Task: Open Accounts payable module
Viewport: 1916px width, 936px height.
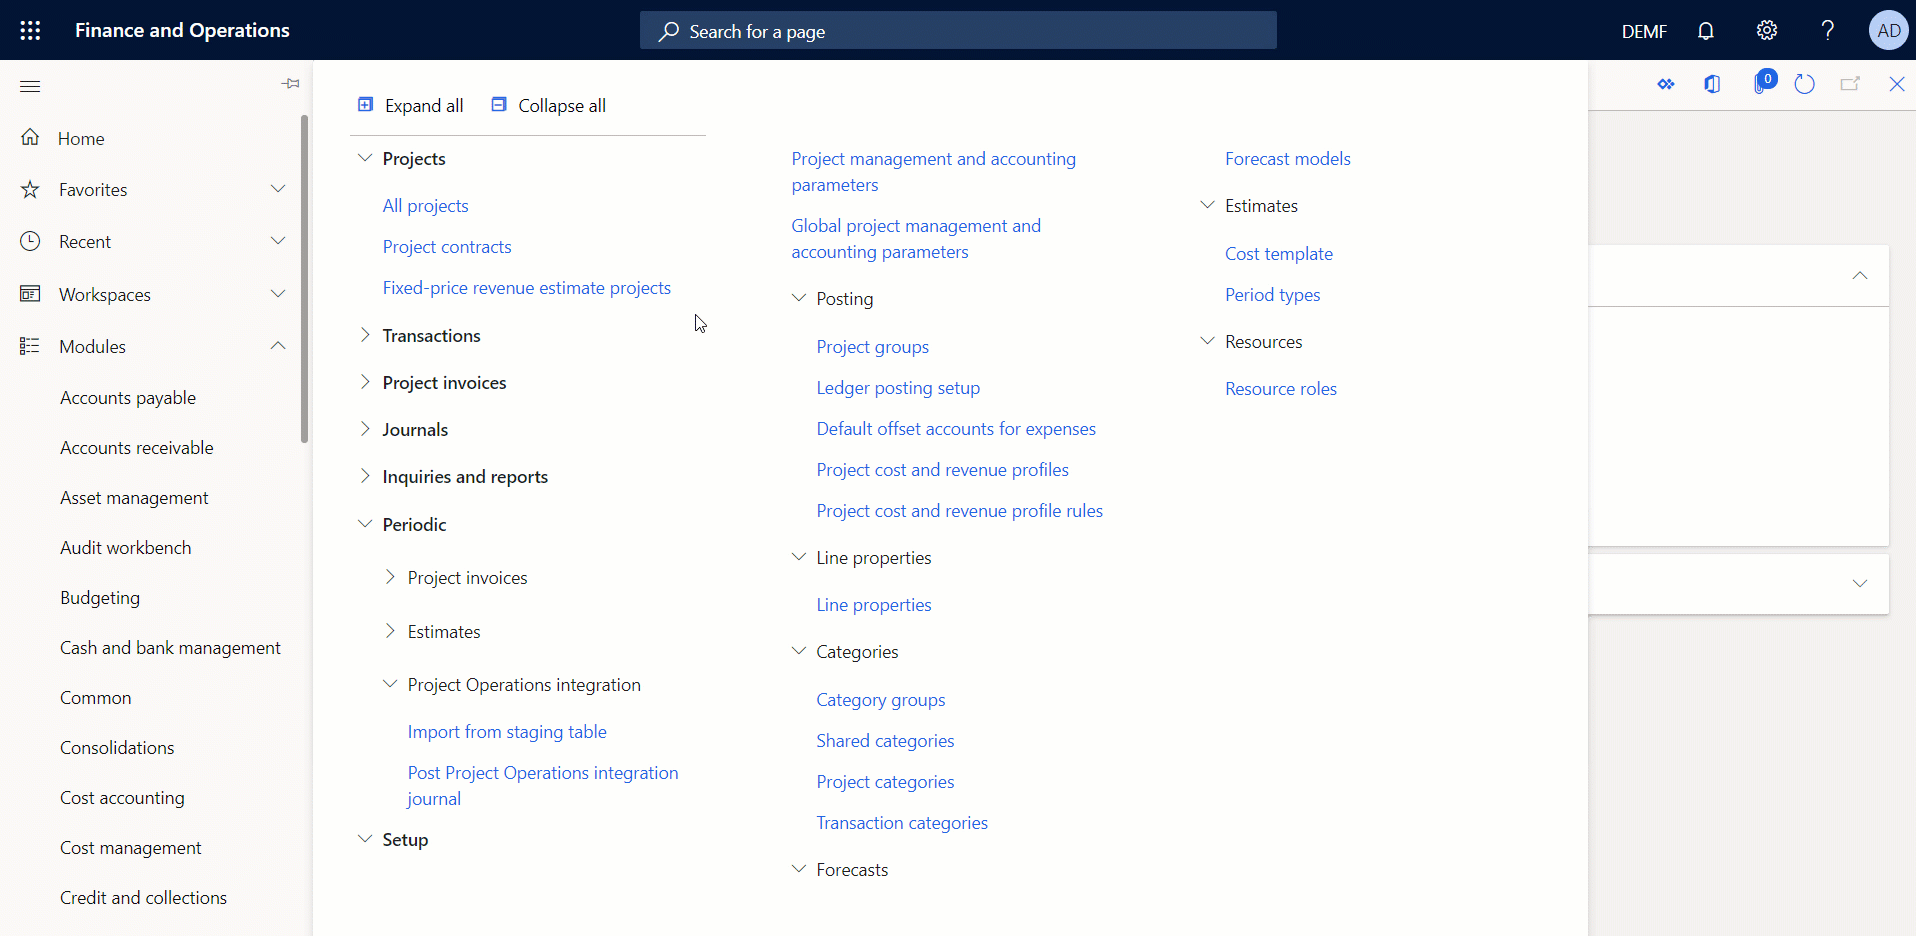Action: 128,398
